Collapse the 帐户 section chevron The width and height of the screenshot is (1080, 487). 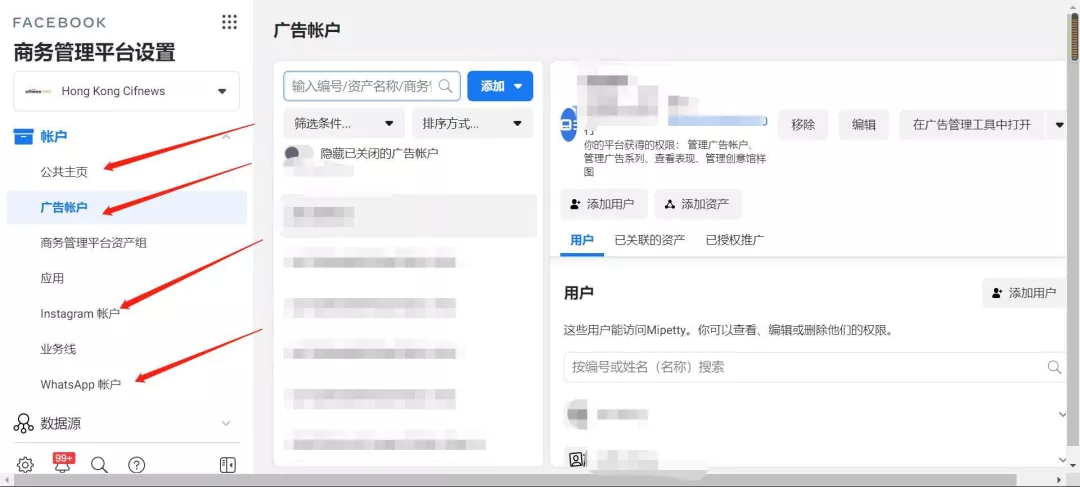tap(226, 136)
